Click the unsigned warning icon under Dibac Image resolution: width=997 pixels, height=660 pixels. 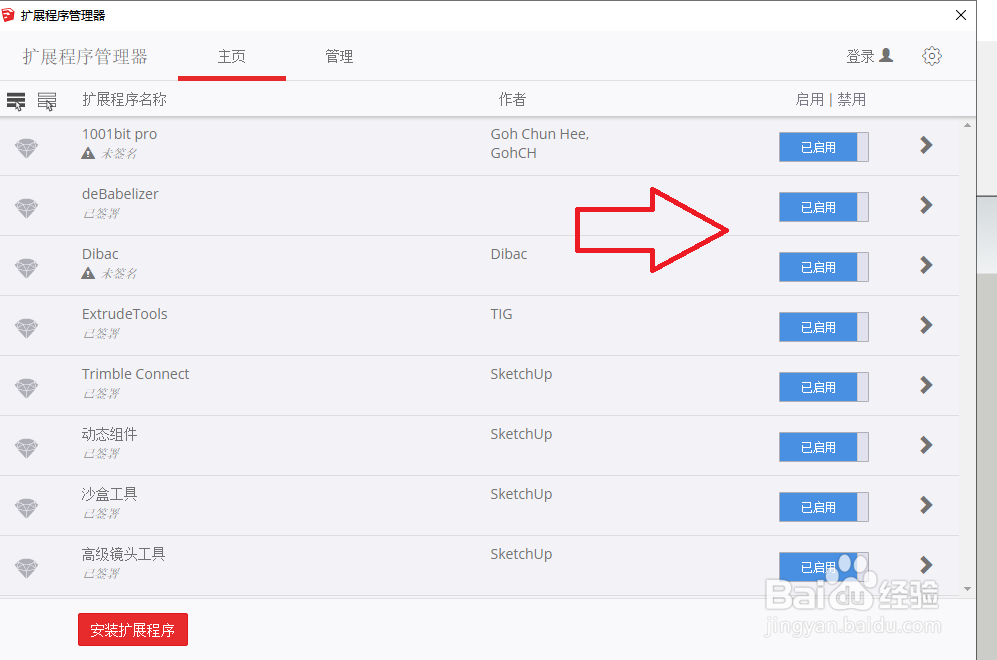pyautogui.click(x=88, y=273)
